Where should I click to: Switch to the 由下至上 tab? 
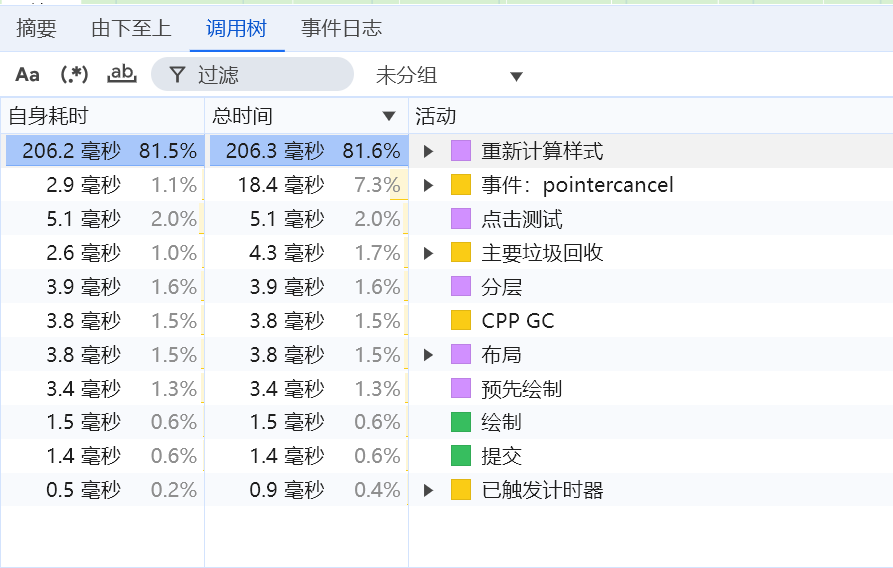point(131,28)
